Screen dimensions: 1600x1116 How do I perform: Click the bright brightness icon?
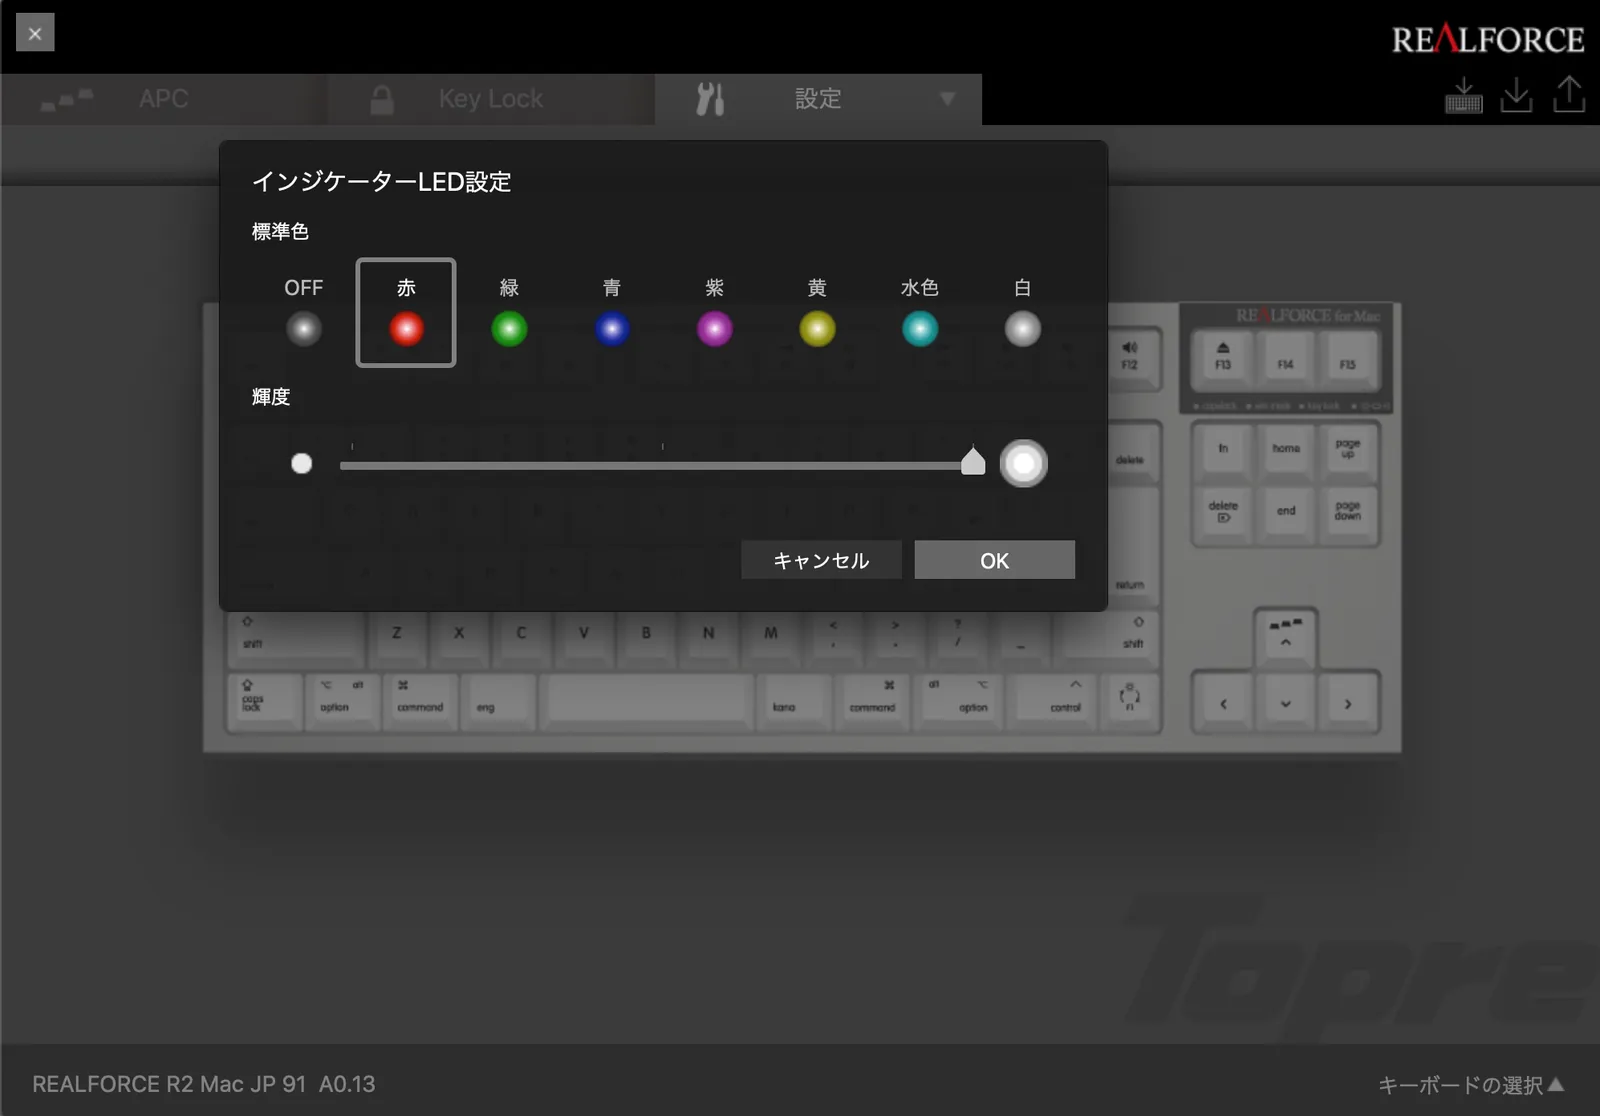pyautogui.click(x=1023, y=464)
